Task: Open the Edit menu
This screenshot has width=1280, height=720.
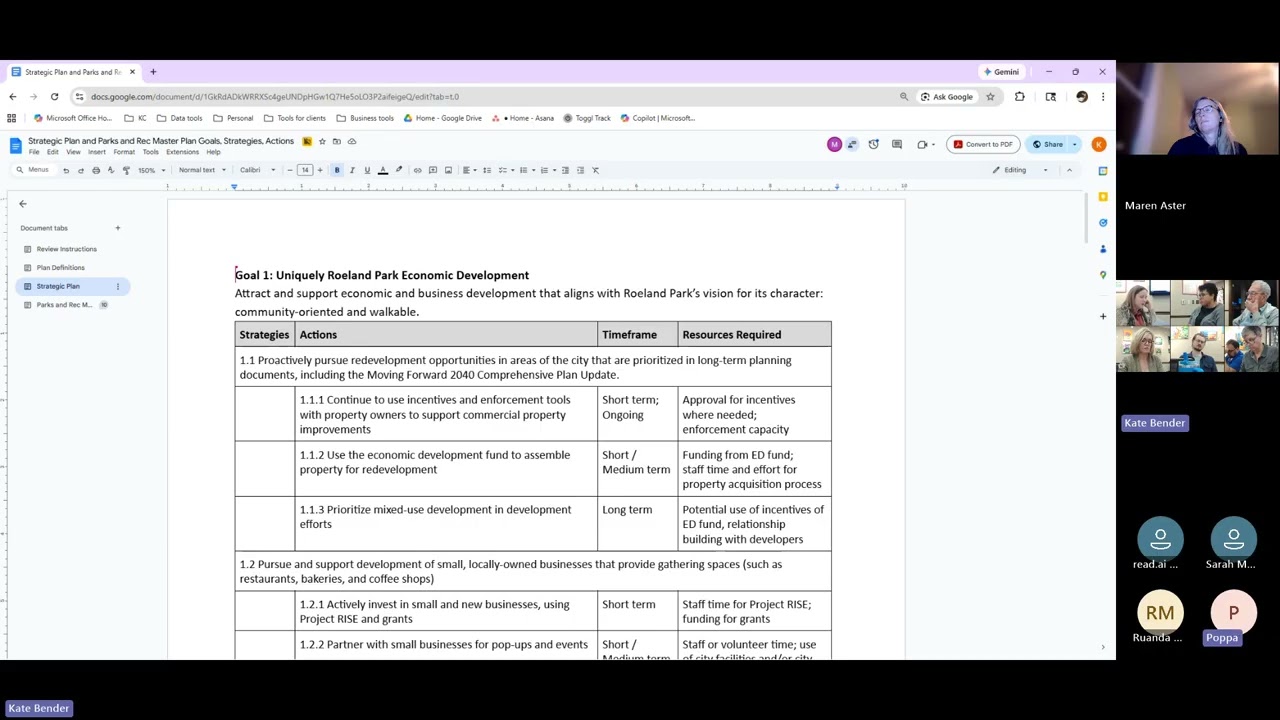Action: point(52,152)
